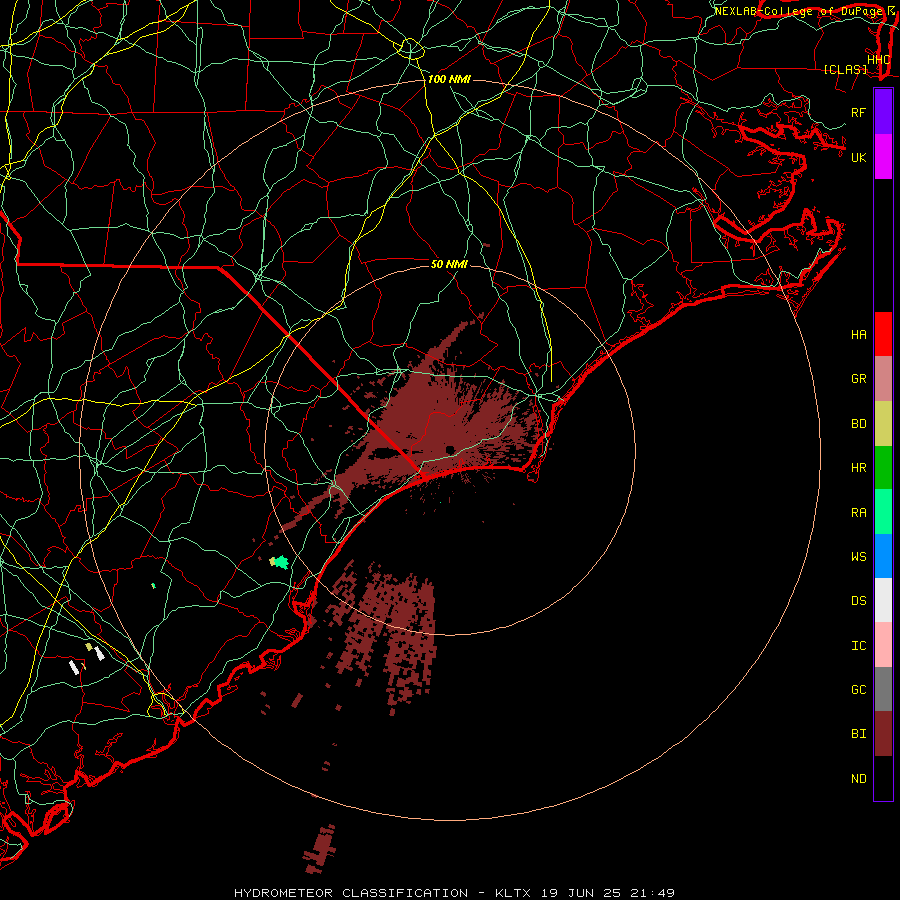Click the HR green legend swatch
The image size is (900, 900).
[x=883, y=468]
